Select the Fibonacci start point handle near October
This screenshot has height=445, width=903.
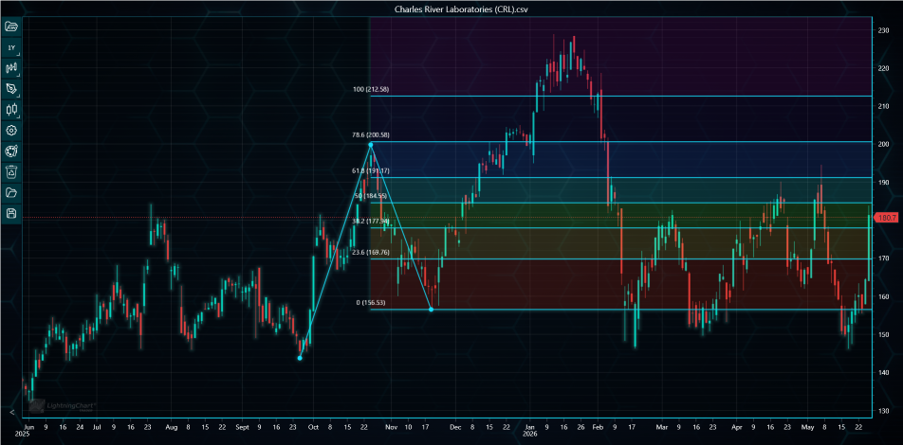pyautogui.click(x=299, y=358)
